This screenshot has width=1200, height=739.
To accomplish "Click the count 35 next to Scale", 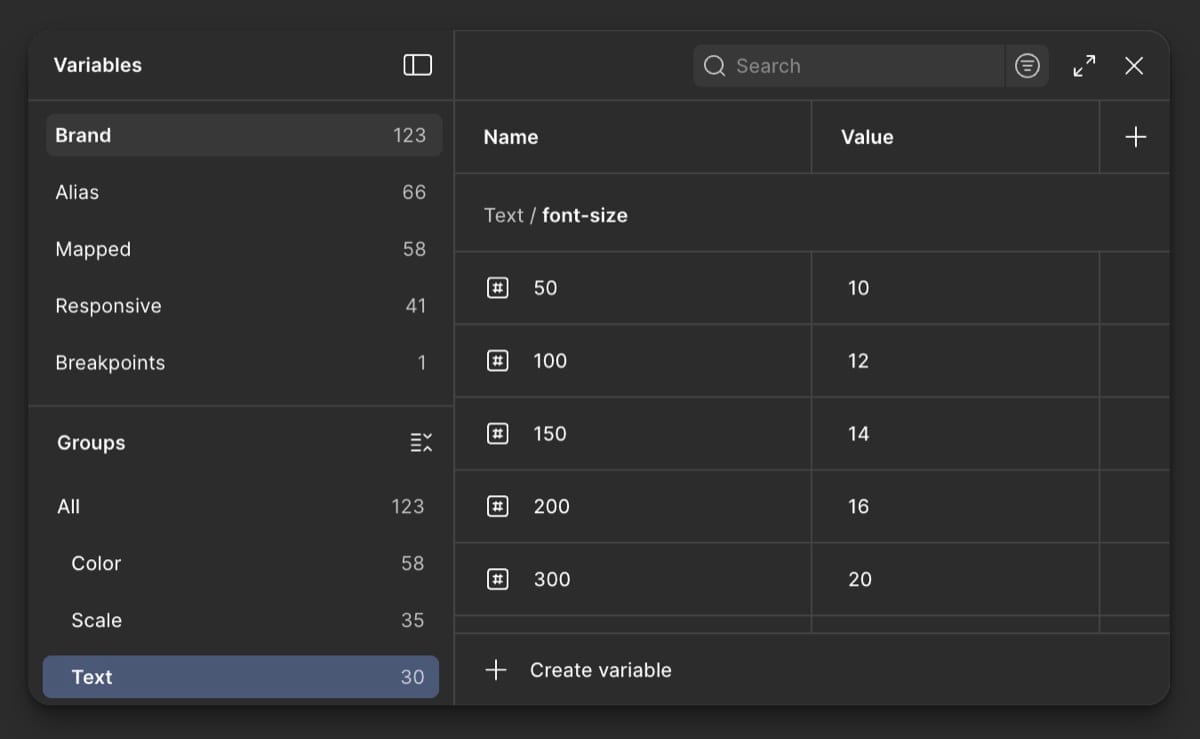I will point(412,621).
